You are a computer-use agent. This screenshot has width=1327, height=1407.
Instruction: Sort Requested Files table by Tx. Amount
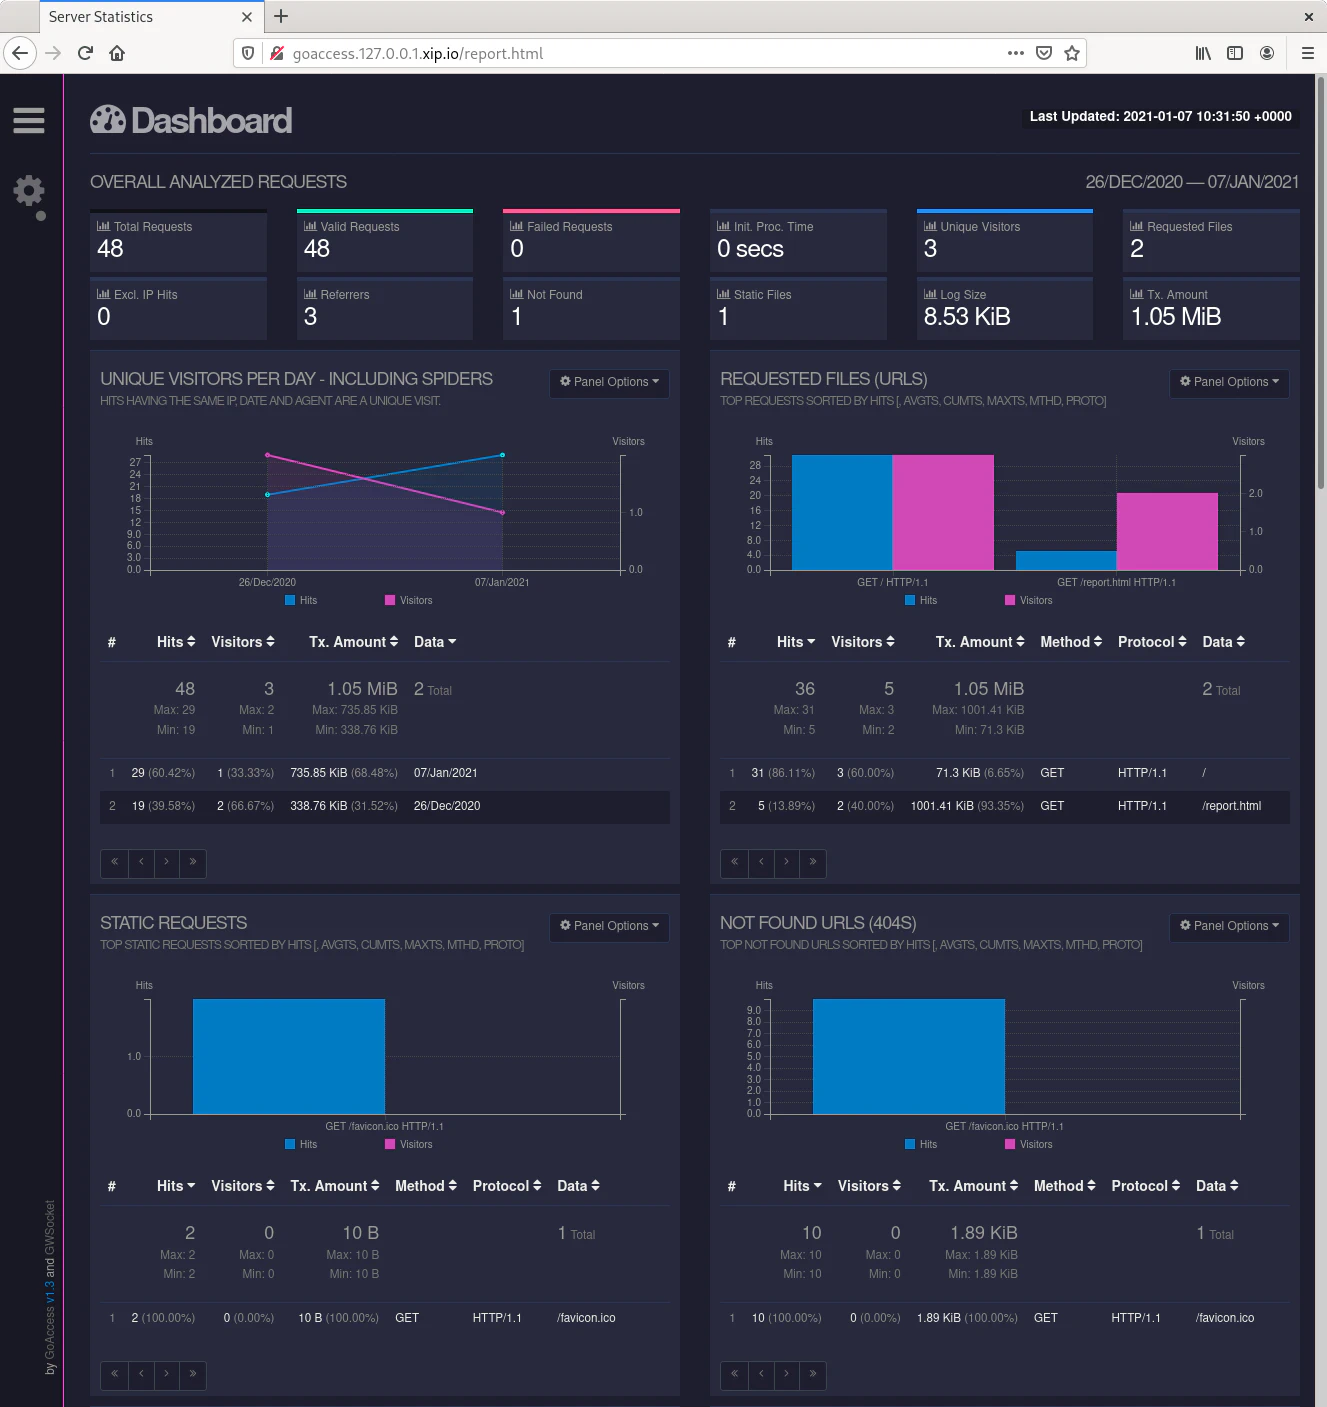(980, 642)
